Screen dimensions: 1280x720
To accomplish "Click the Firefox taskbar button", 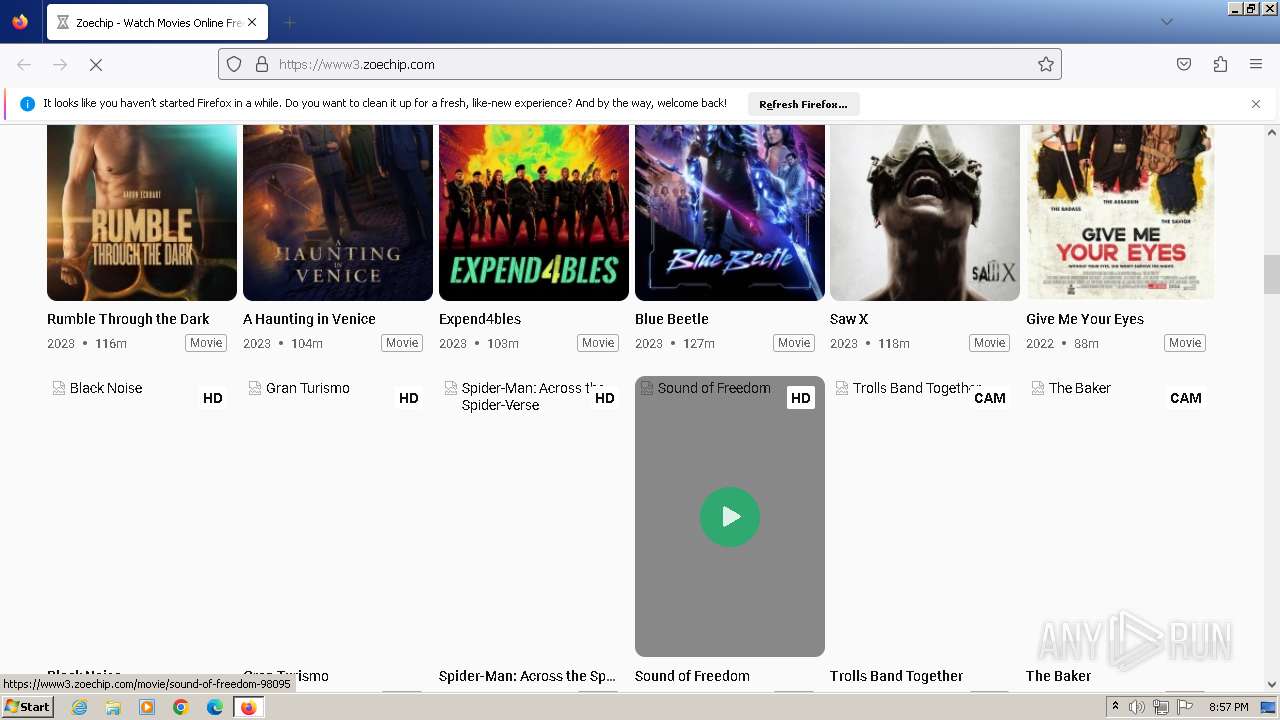I will point(248,707).
